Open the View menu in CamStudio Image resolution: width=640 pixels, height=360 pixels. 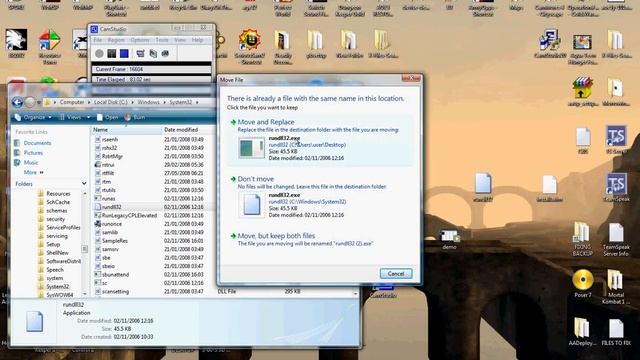click(x=180, y=40)
